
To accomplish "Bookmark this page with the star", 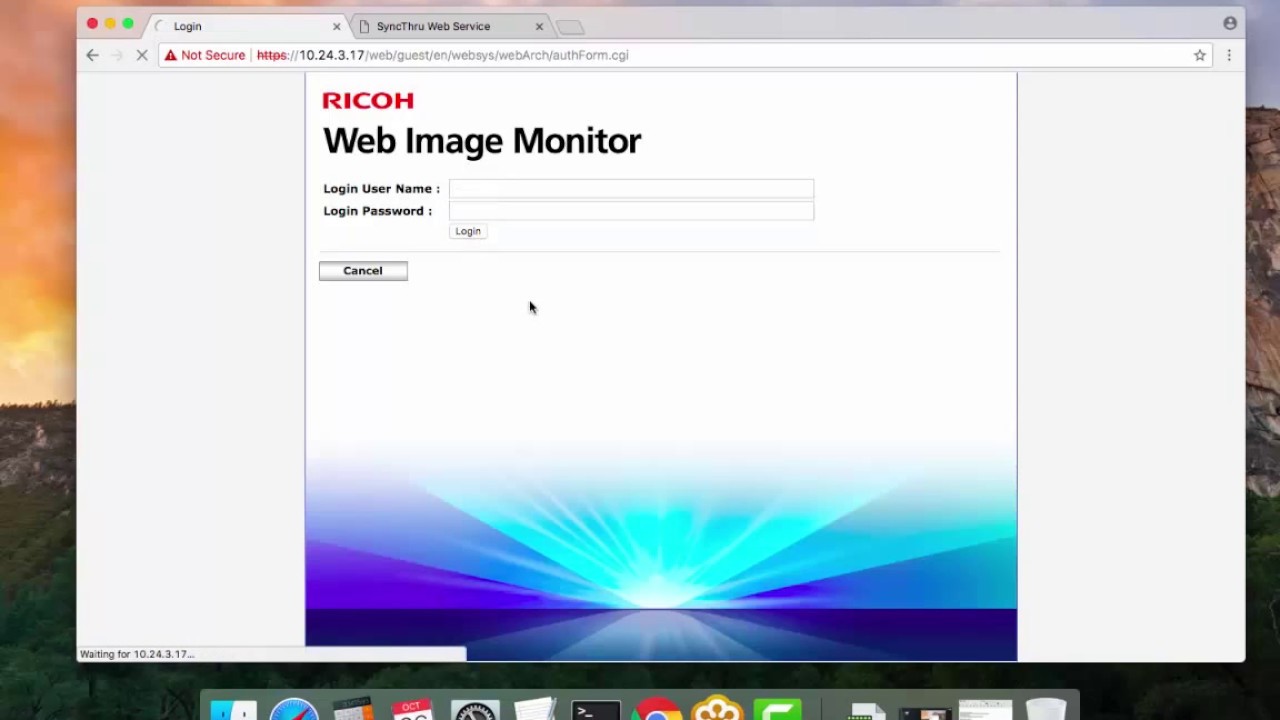I will tap(1200, 55).
